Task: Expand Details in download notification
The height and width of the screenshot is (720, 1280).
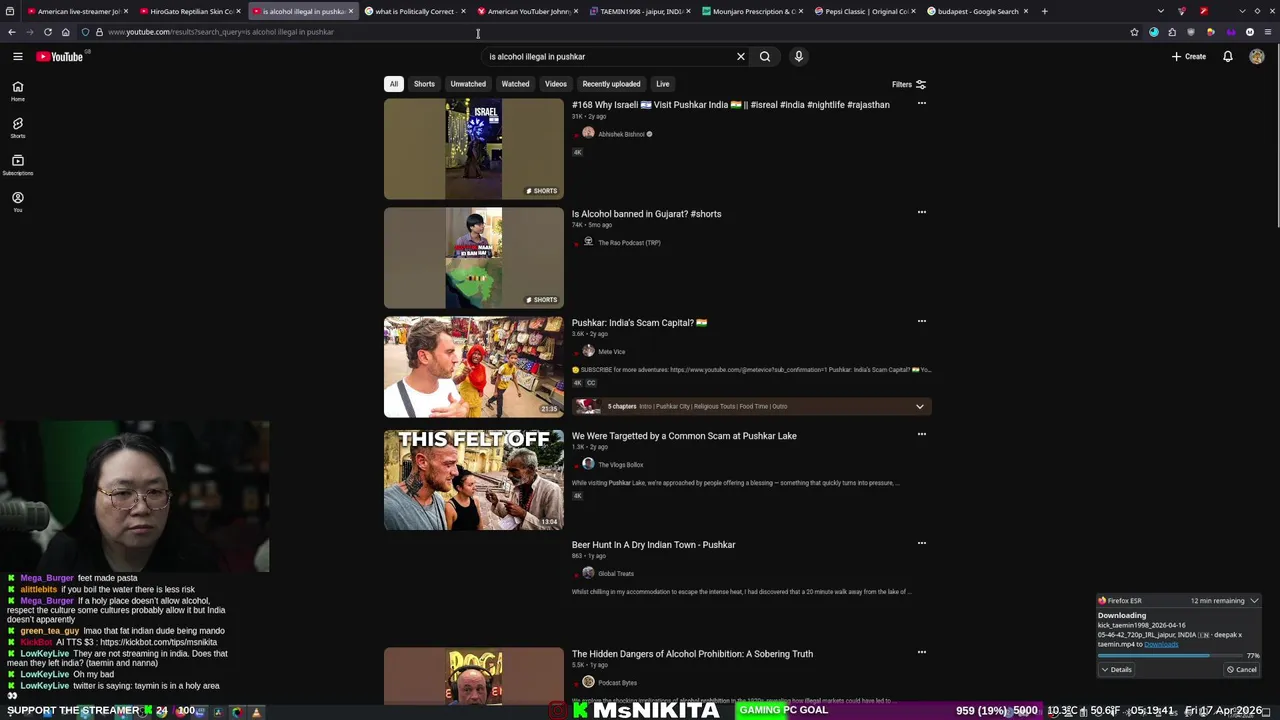Action: 1116,670
